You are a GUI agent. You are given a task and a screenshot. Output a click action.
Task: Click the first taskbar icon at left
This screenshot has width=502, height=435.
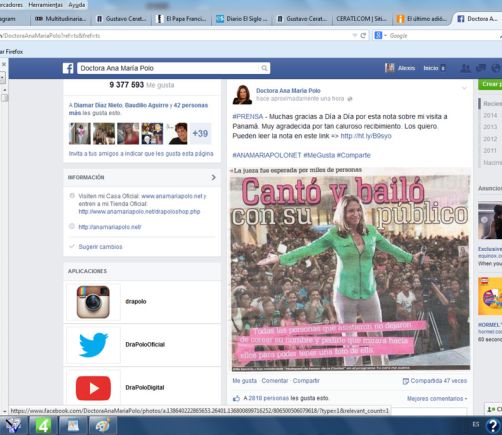click(13, 426)
